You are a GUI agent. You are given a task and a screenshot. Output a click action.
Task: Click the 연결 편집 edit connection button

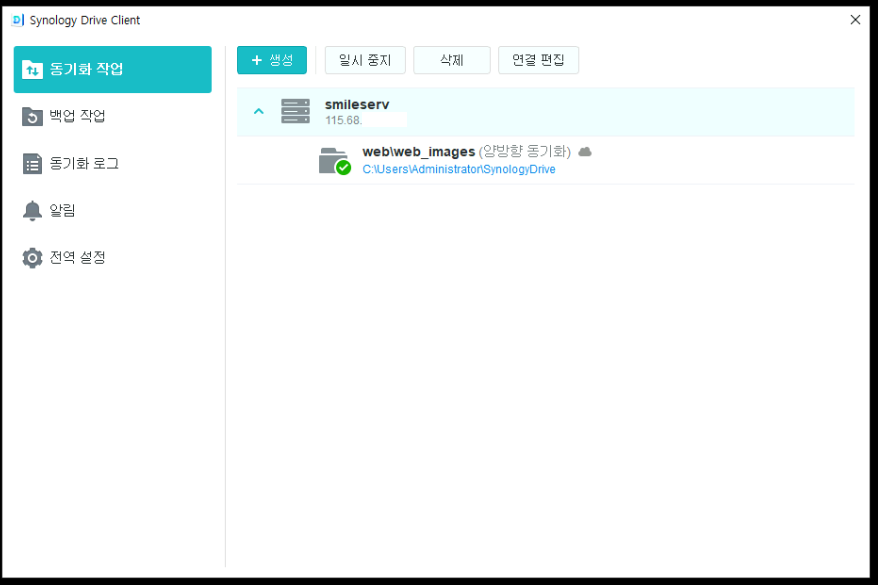pos(538,60)
